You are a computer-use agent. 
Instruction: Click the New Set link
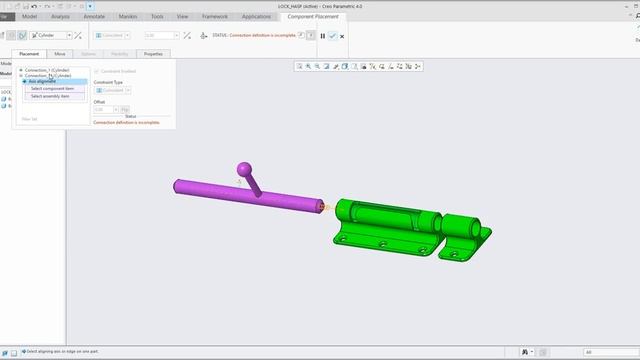(x=29, y=119)
